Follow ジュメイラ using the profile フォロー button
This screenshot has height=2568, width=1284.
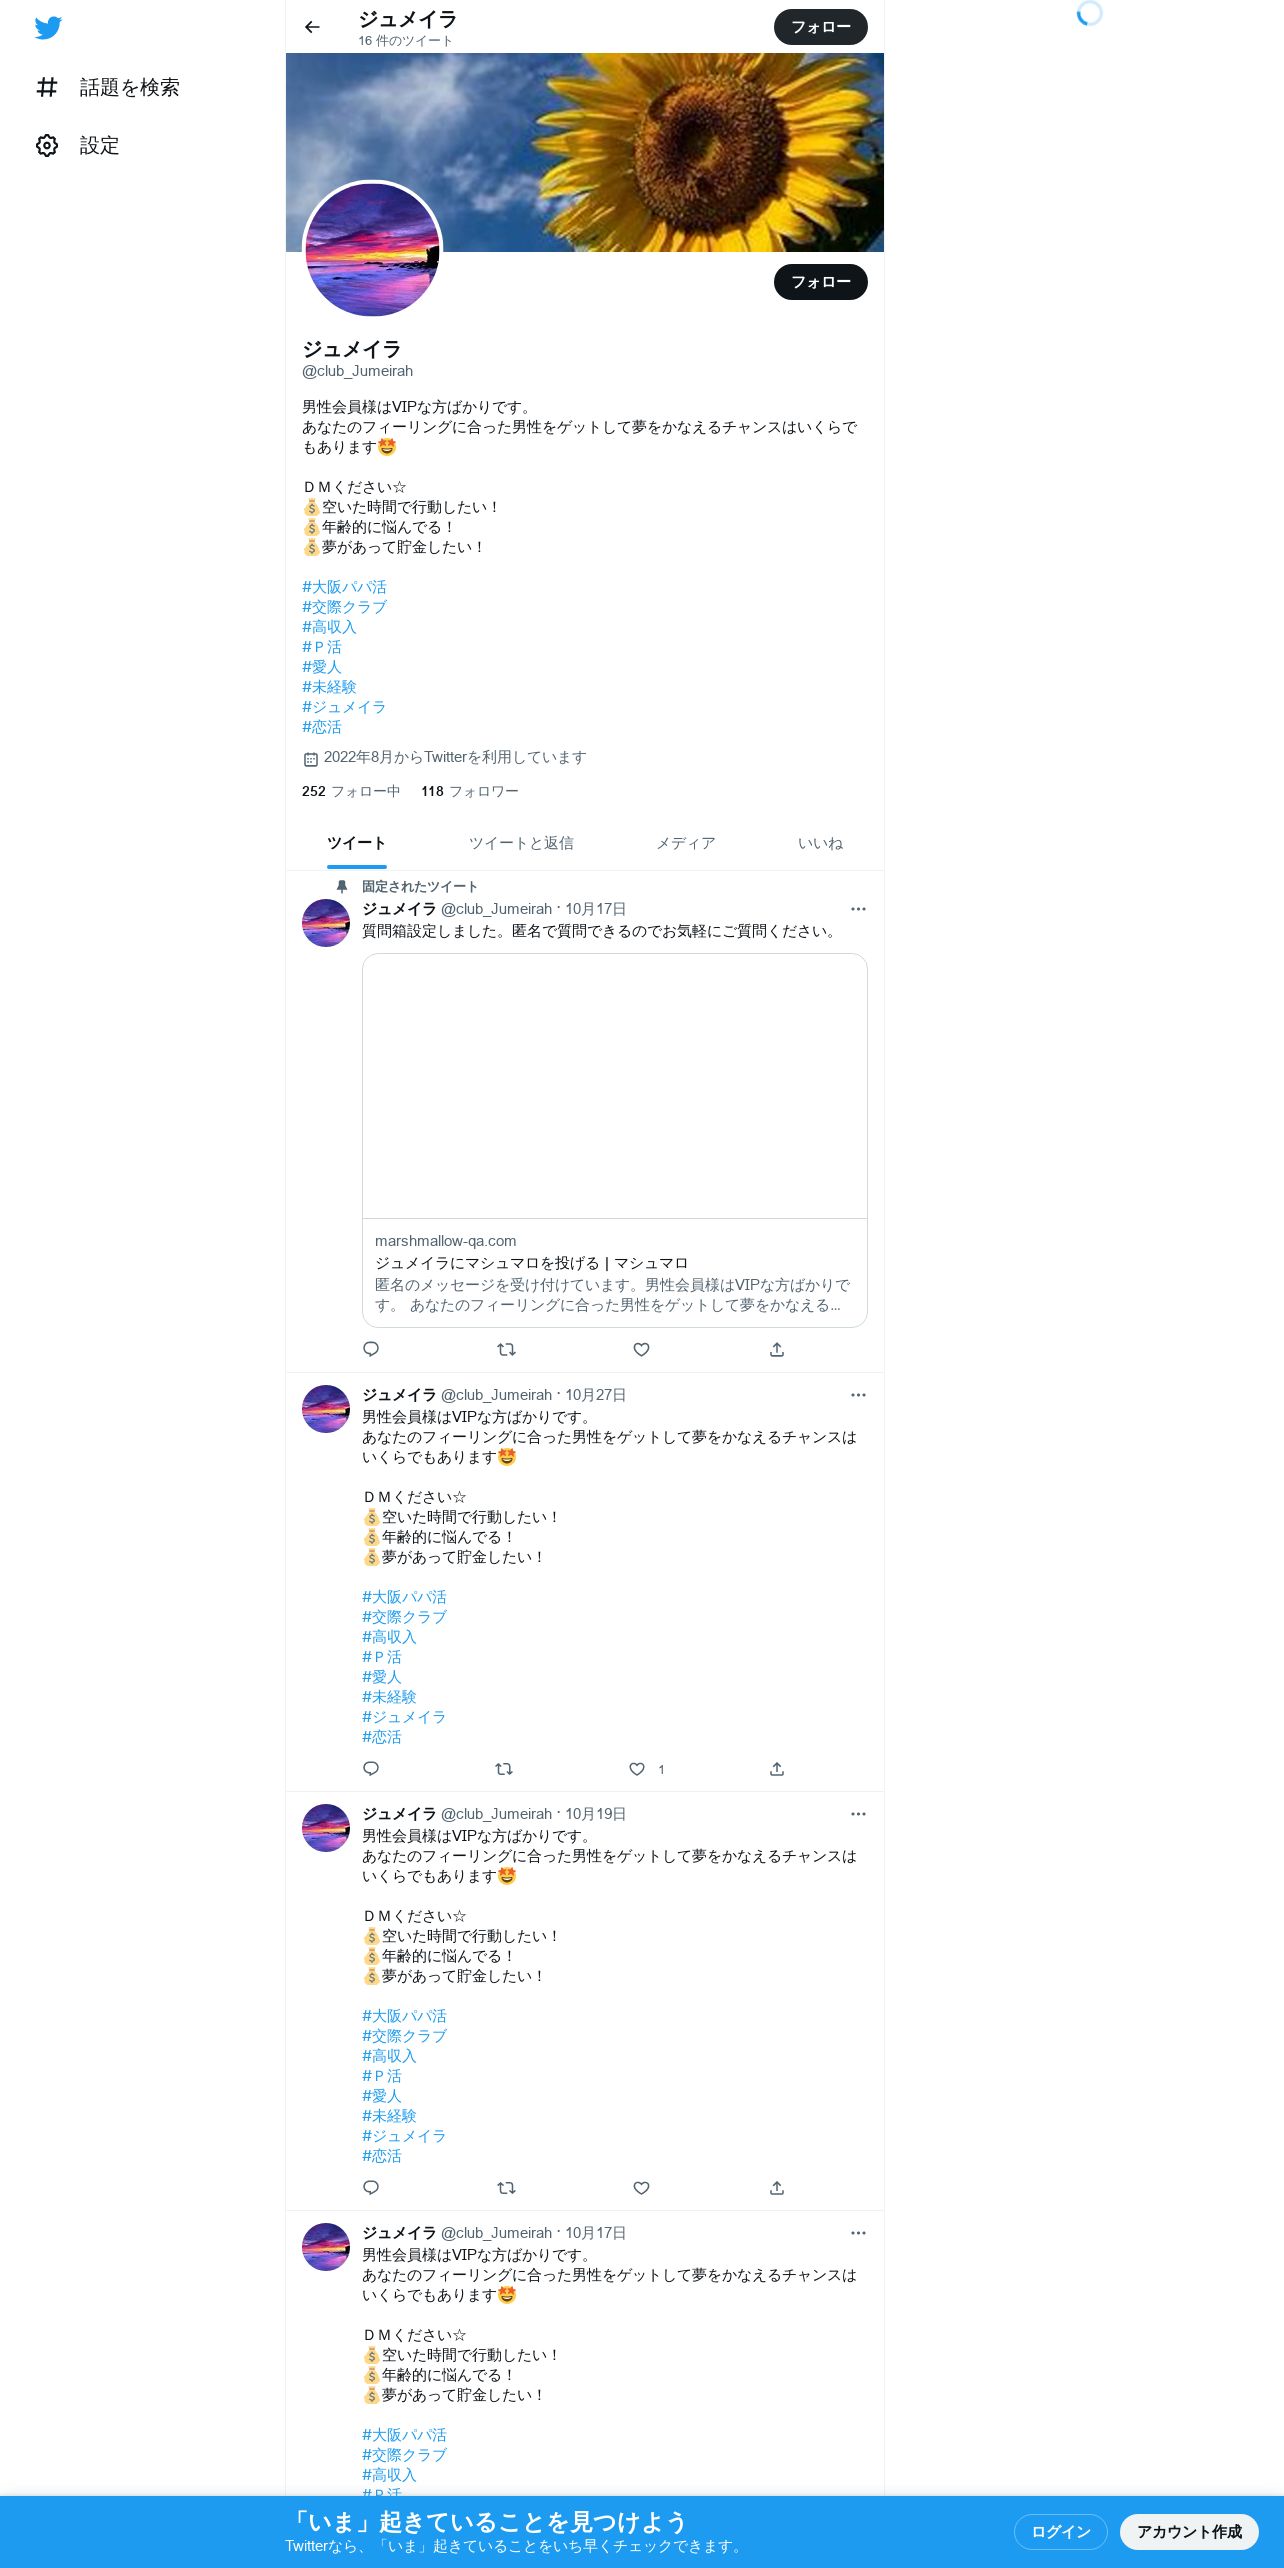click(x=821, y=282)
